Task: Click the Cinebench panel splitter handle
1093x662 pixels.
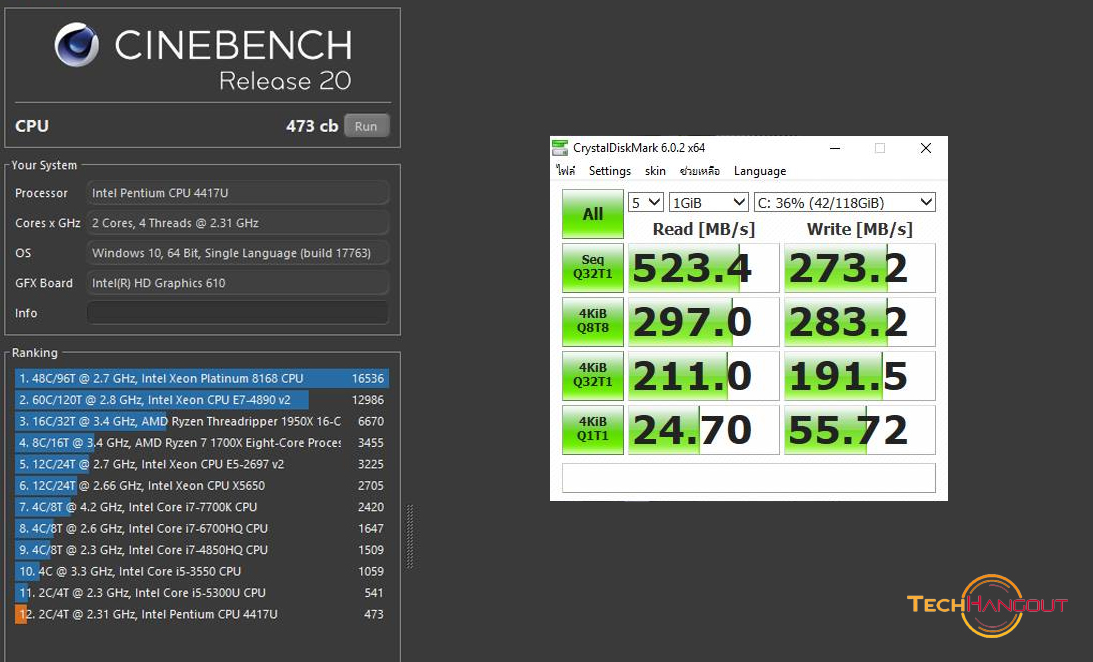Action: 410,537
